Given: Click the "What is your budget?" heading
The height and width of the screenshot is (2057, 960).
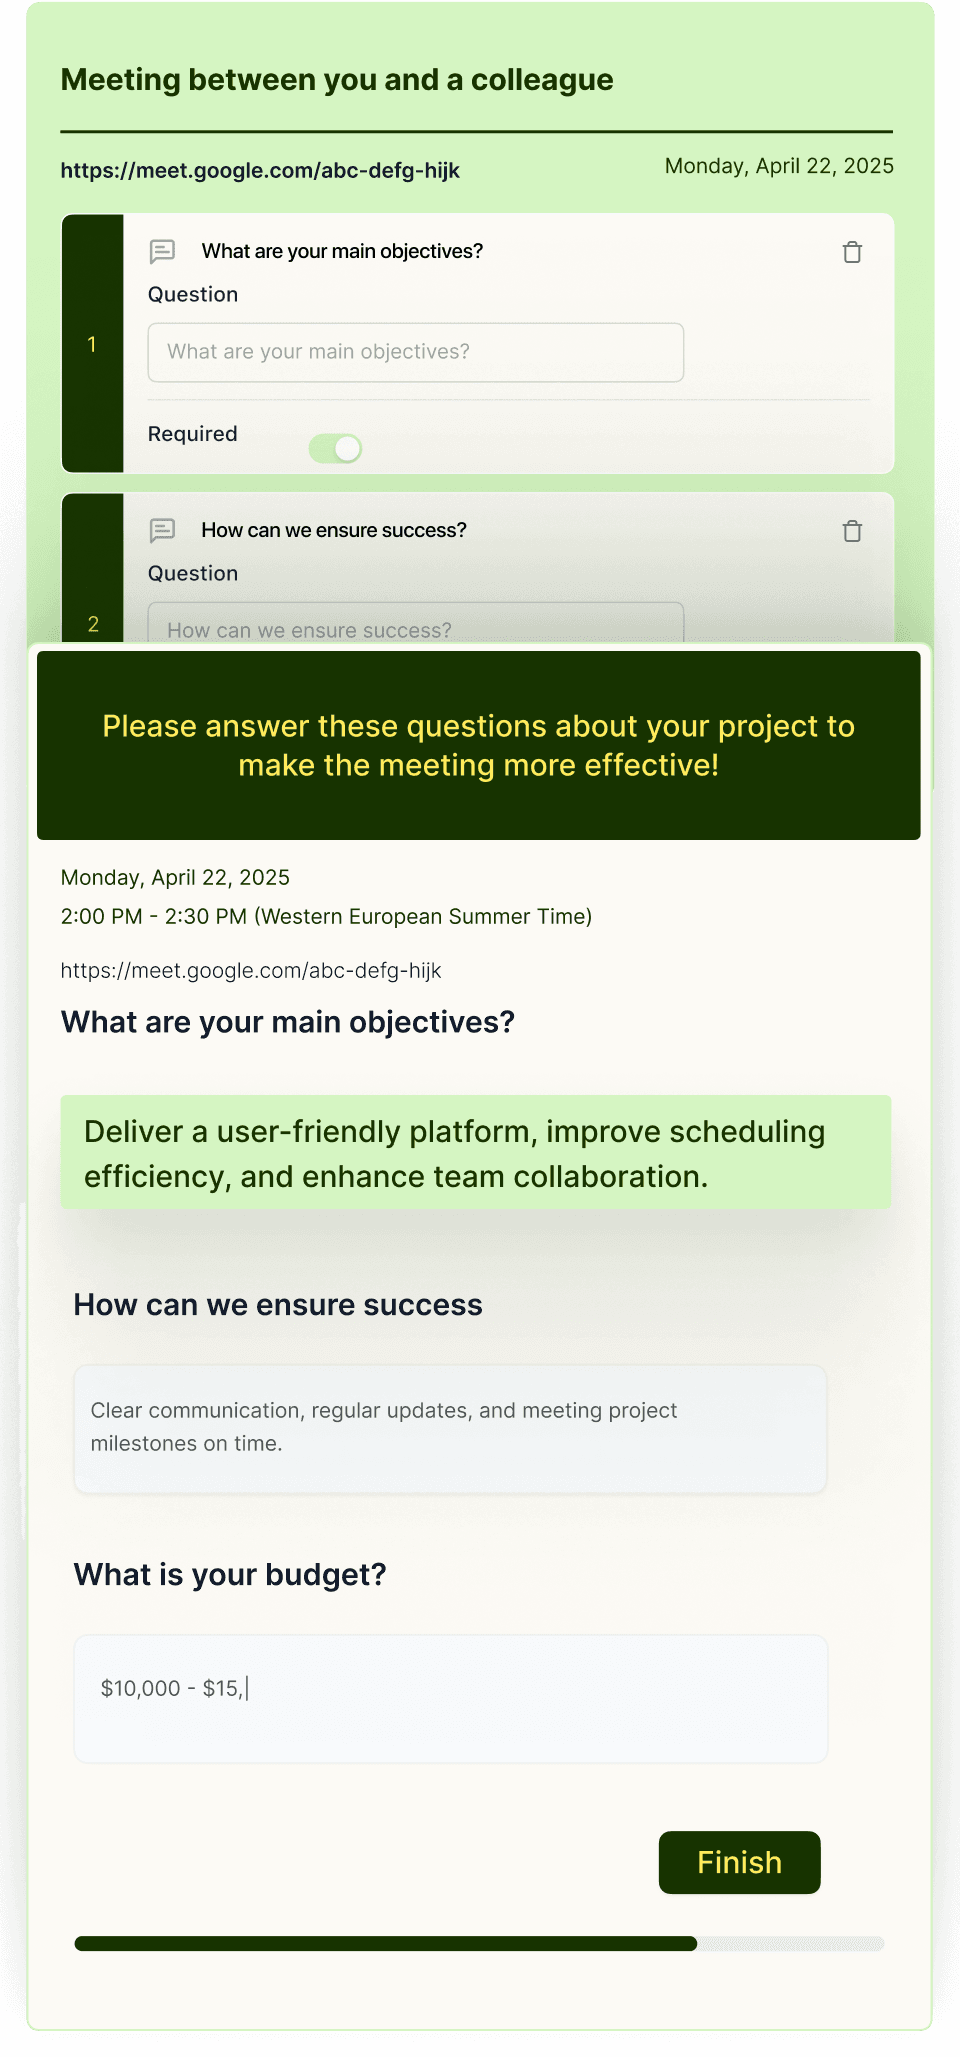Looking at the screenshot, I should pos(230,1575).
